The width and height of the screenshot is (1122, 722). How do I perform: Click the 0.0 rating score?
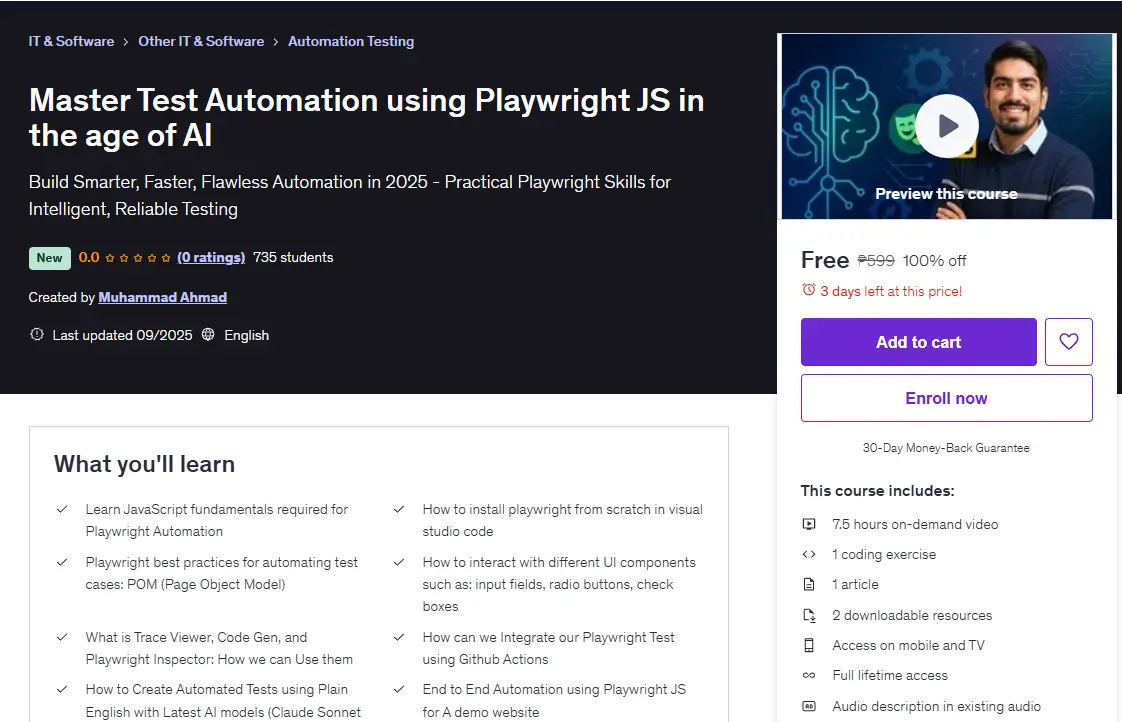pos(89,258)
